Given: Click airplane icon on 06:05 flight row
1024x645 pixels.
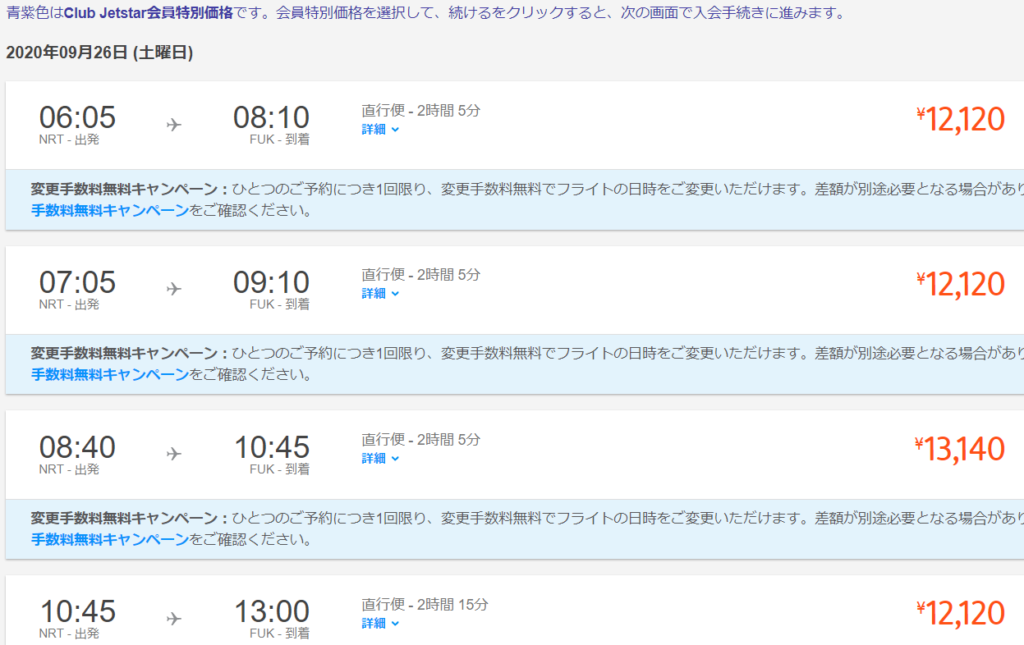Looking at the screenshot, I should pos(174,125).
